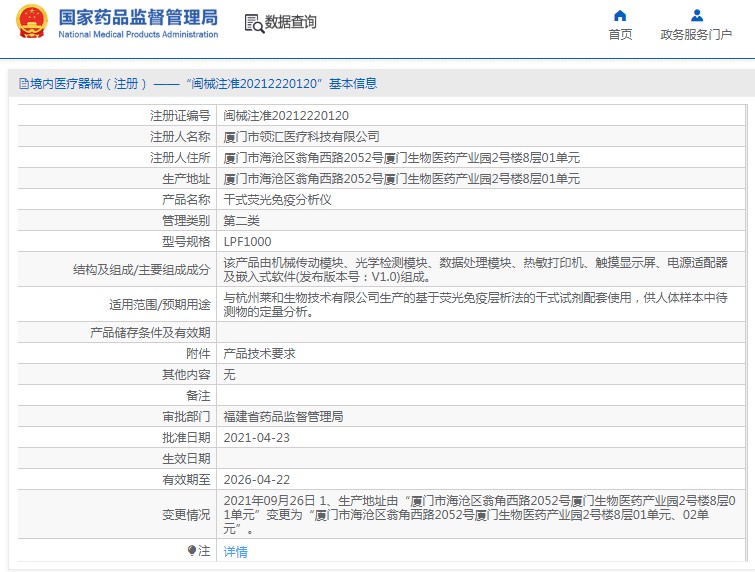The width and height of the screenshot is (755, 572).
Task: Open the 首页 link text
Action: click(620, 34)
